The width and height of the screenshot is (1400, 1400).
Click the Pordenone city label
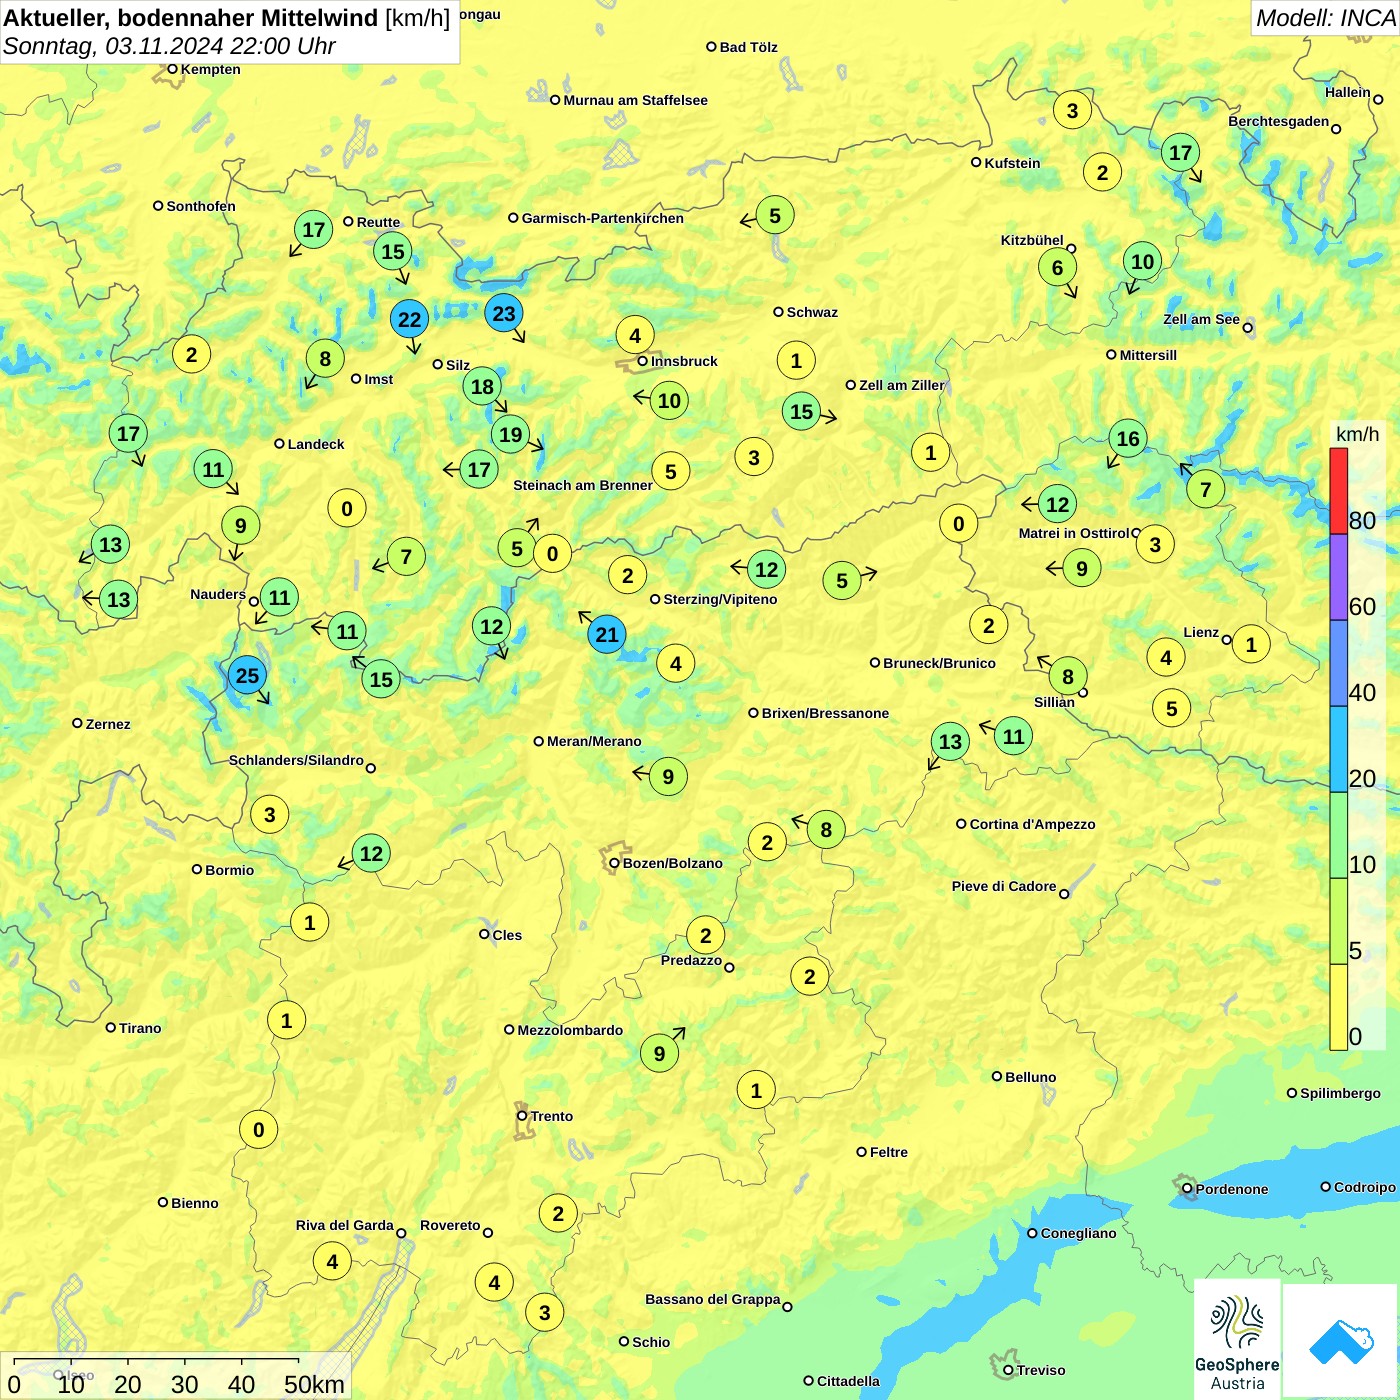[1232, 1189]
